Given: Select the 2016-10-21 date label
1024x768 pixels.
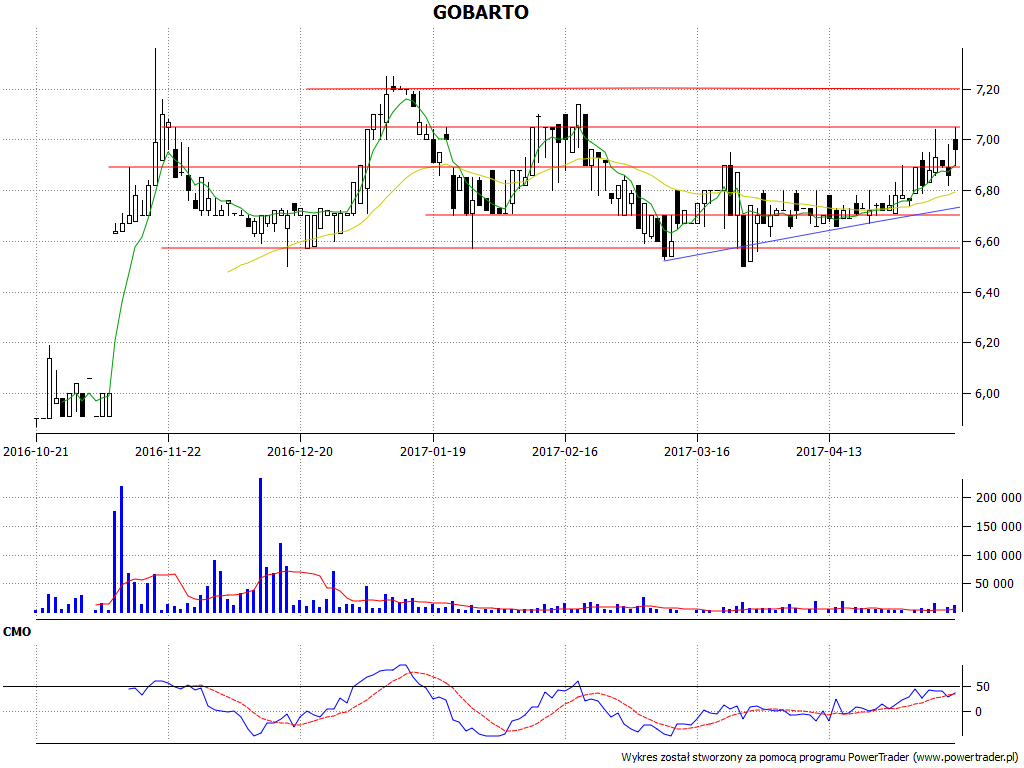Looking at the screenshot, I should 36,451.
